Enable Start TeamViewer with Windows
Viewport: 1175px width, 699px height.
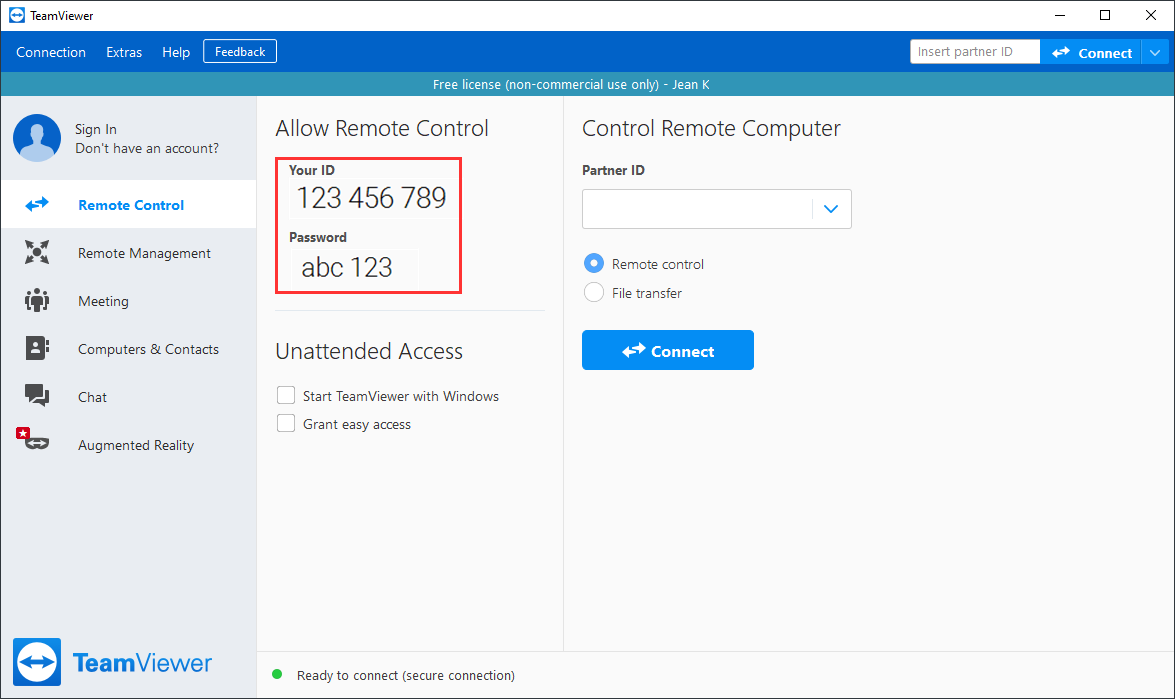tap(286, 395)
